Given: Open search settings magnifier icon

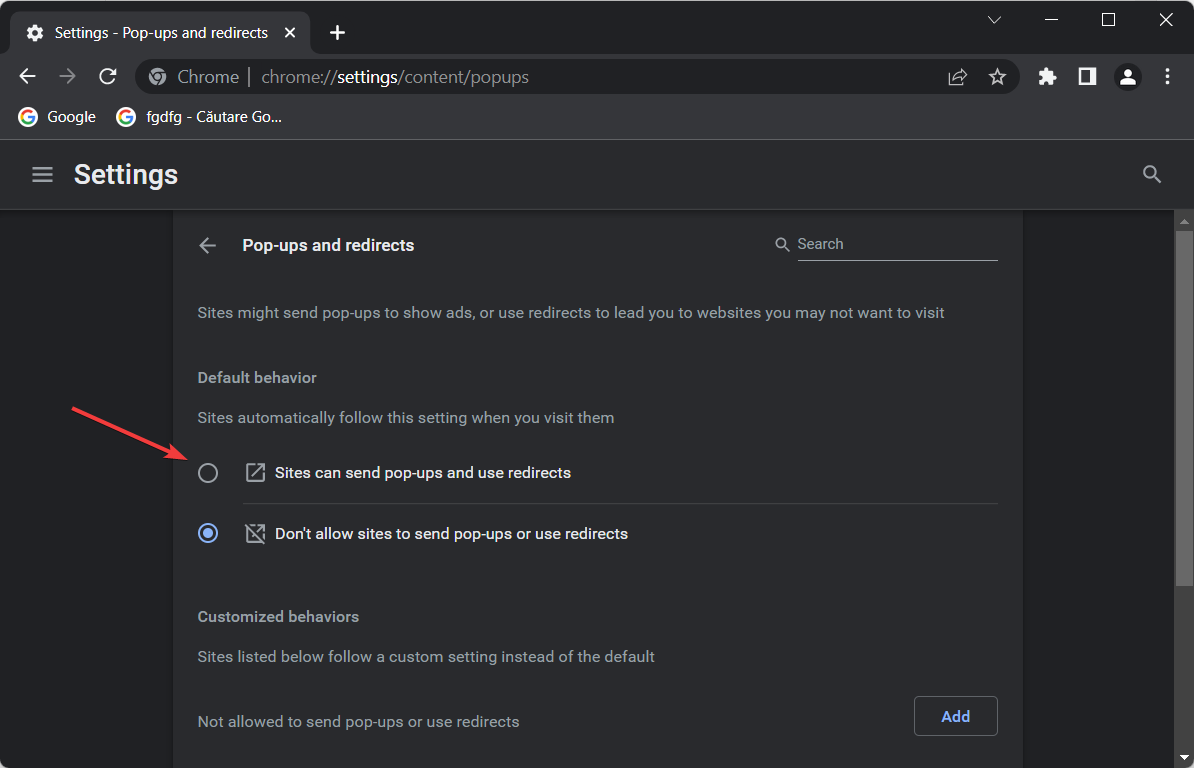Looking at the screenshot, I should 1151,174.
